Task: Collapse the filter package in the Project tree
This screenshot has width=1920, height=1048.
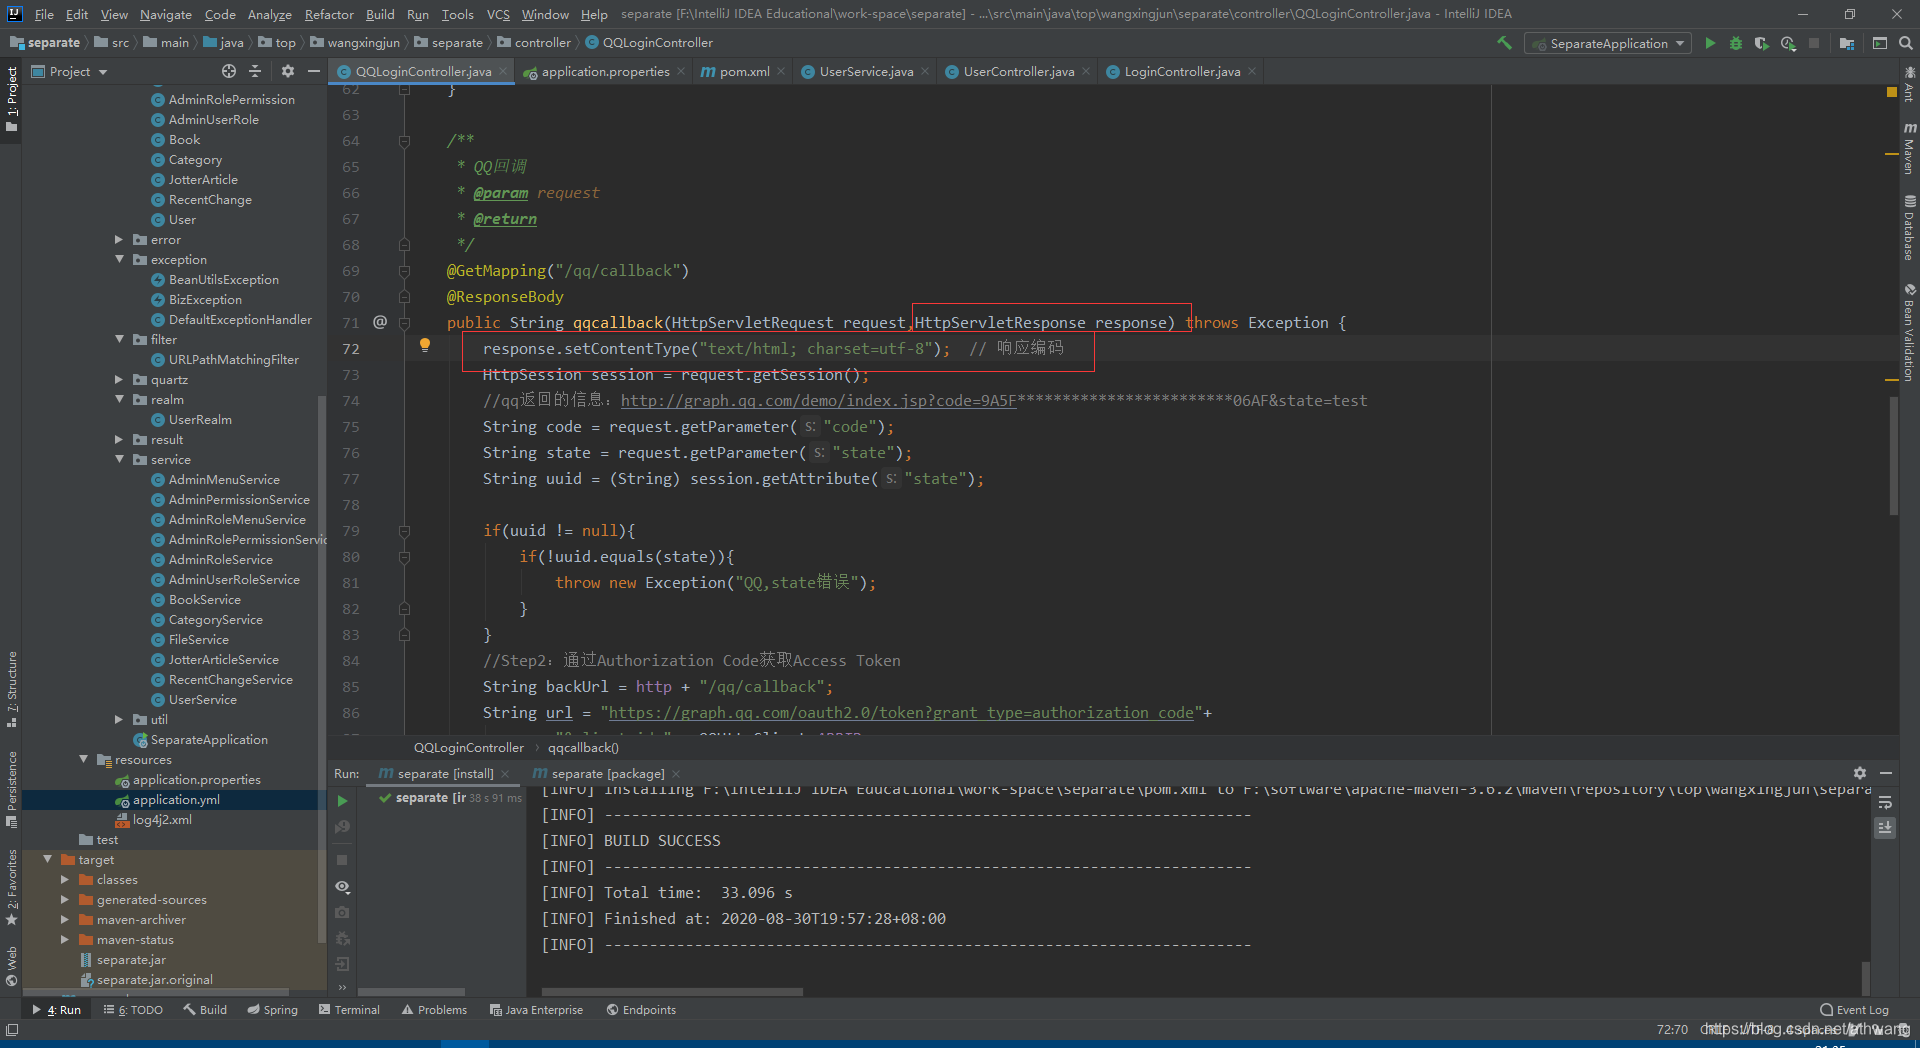Action: (119, 340)
